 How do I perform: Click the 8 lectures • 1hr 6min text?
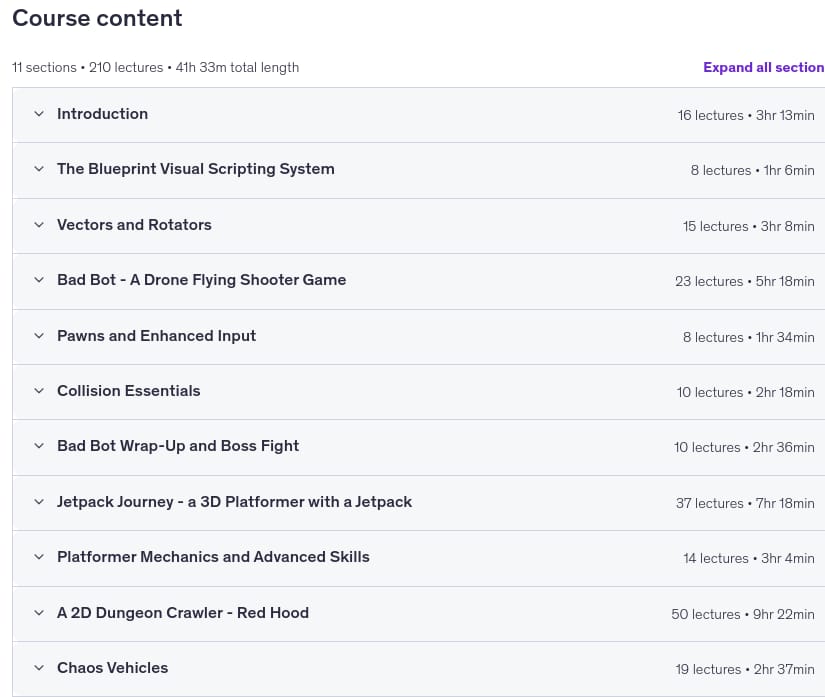[752, 170]
